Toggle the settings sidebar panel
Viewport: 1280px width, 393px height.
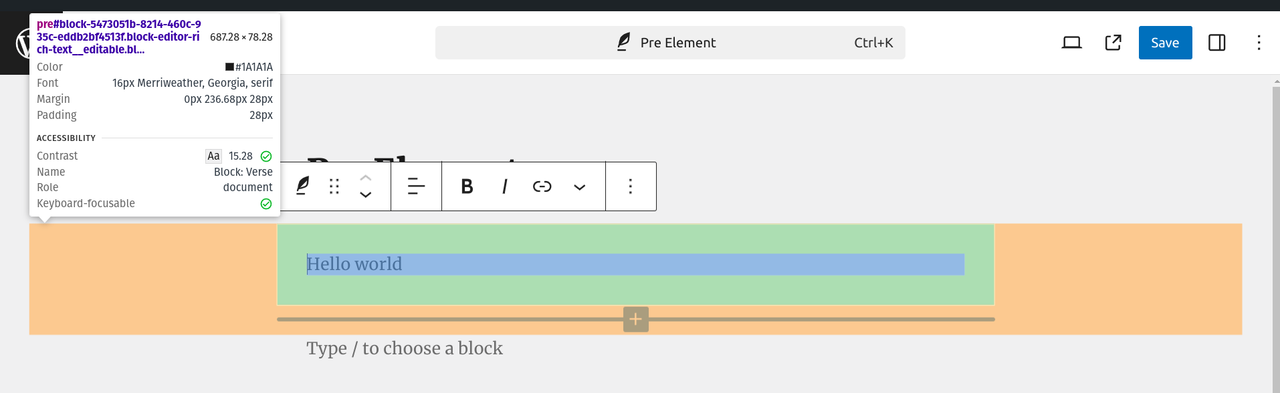1217,43
